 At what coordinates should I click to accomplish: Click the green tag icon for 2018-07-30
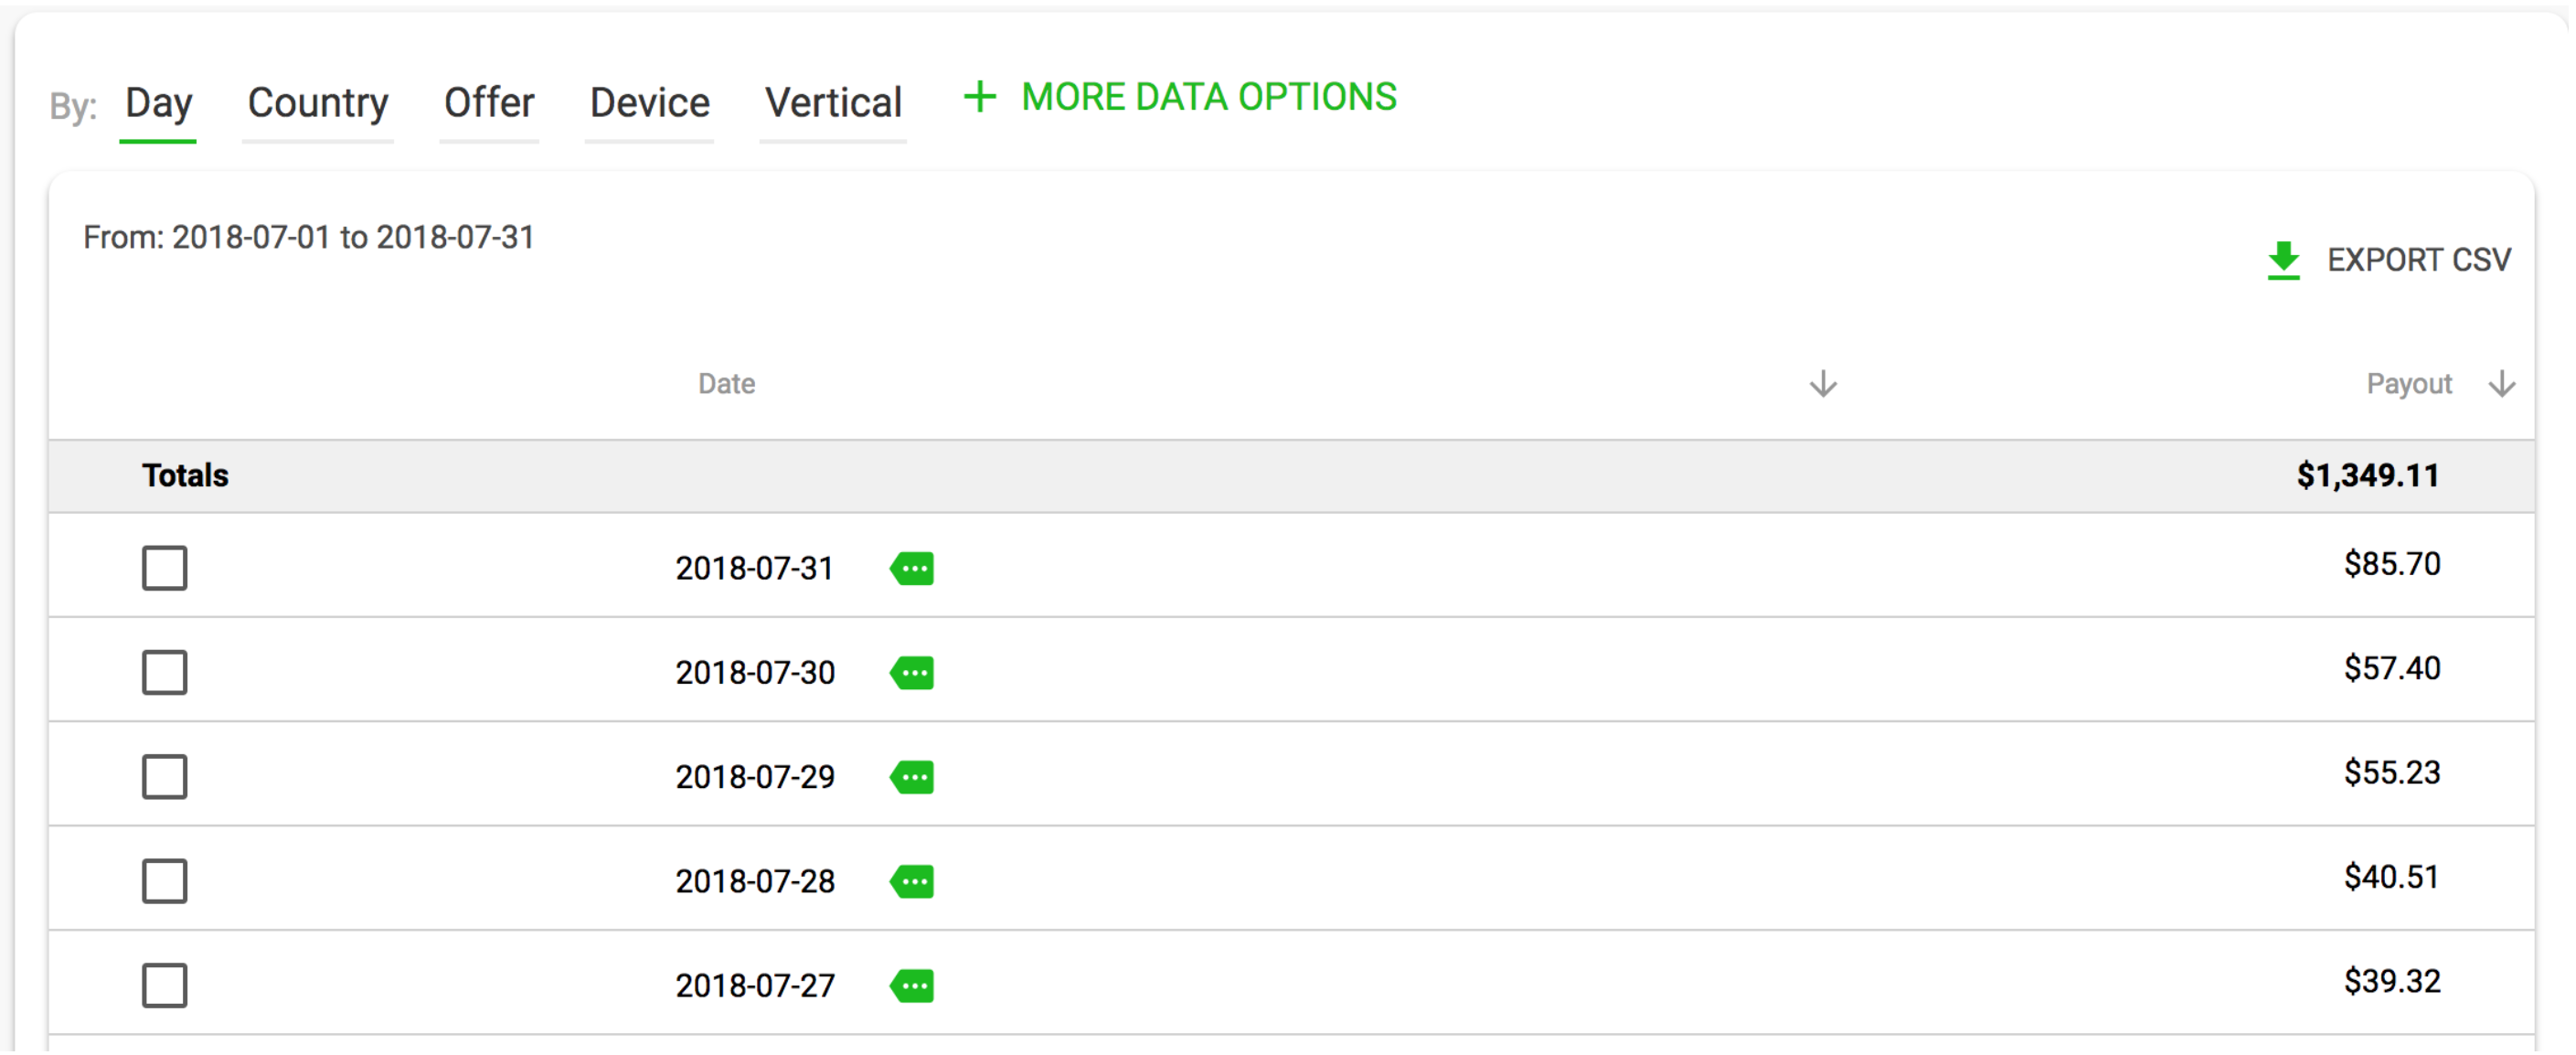coord(912,672)
